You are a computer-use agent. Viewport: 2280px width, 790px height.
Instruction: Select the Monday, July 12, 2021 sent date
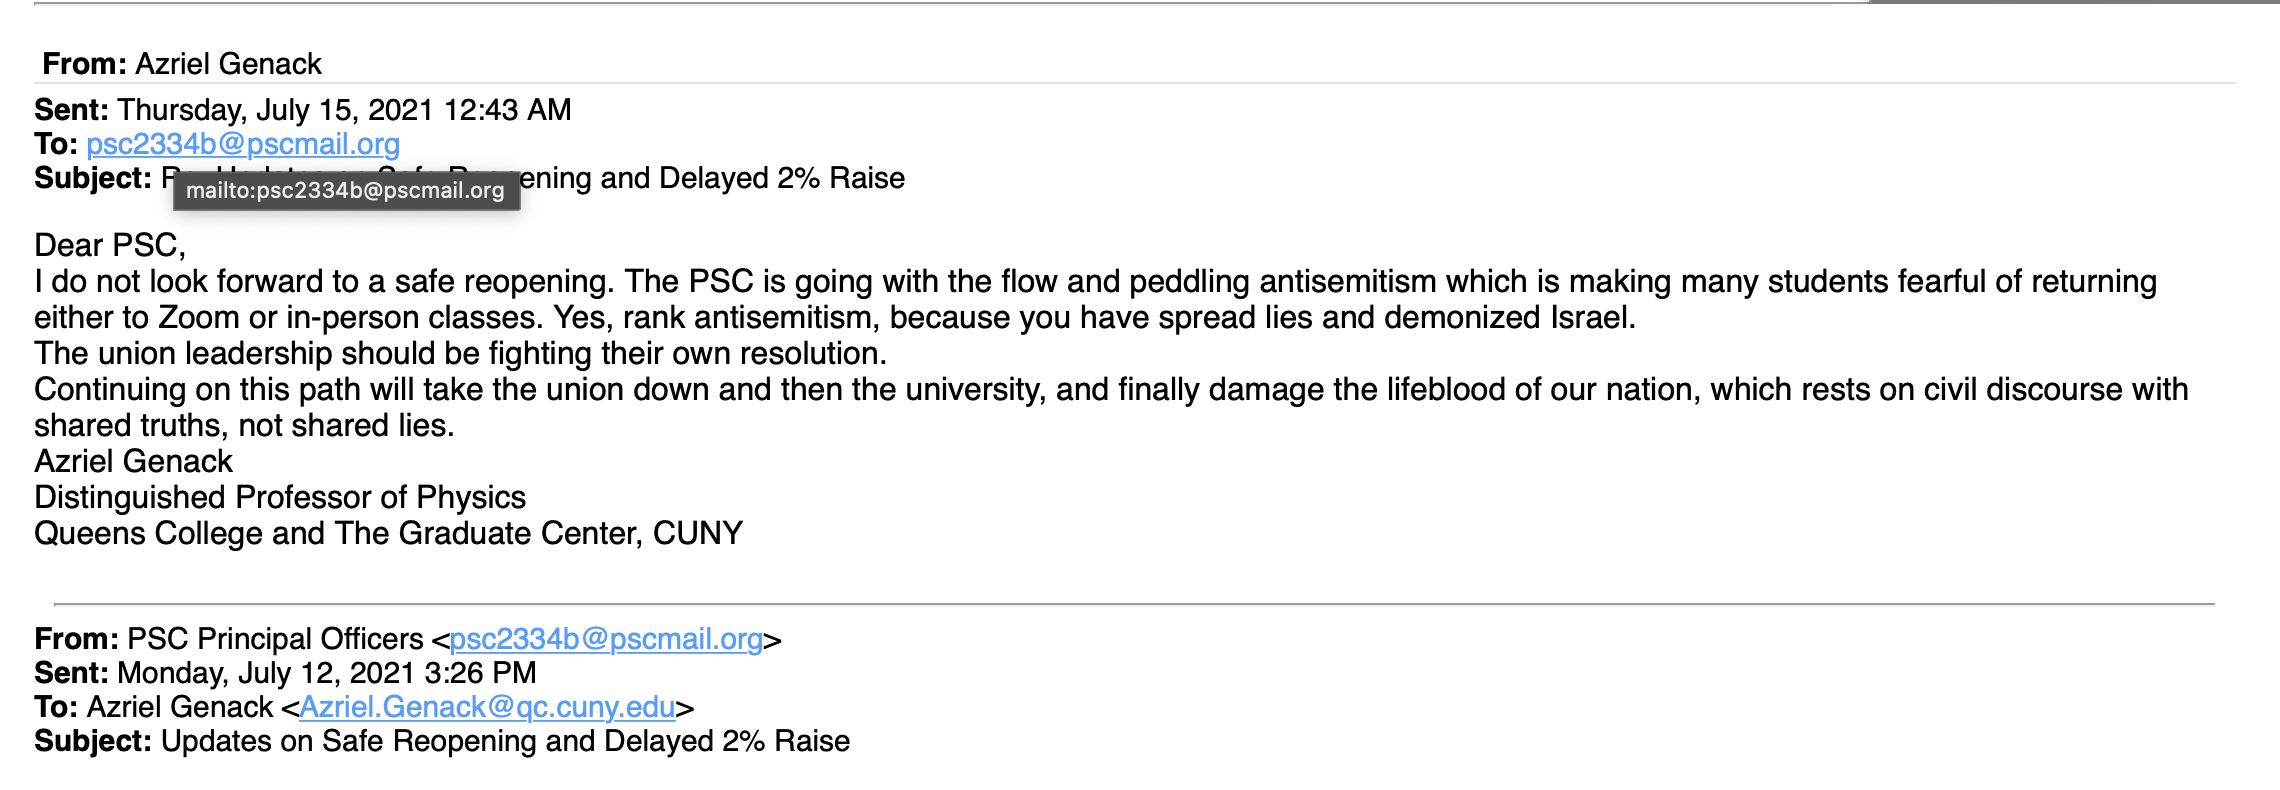(327, 673)
